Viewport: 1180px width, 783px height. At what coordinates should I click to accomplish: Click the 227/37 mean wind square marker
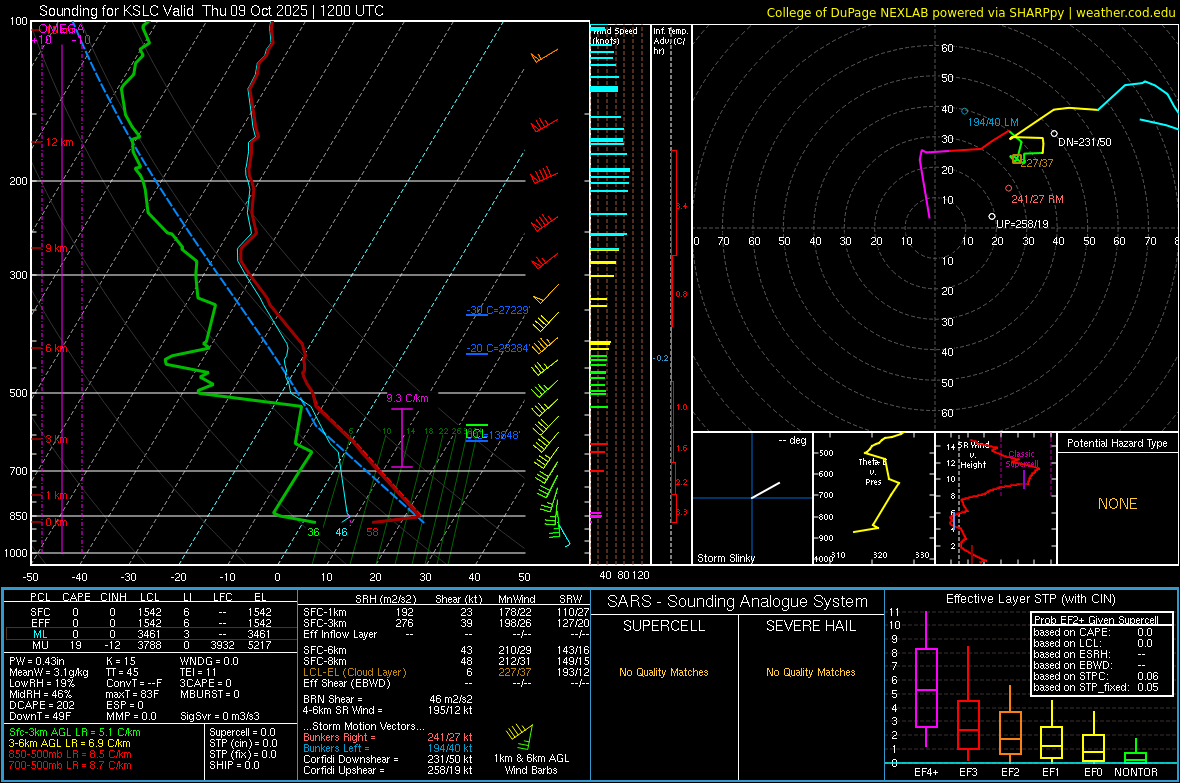1017,159
